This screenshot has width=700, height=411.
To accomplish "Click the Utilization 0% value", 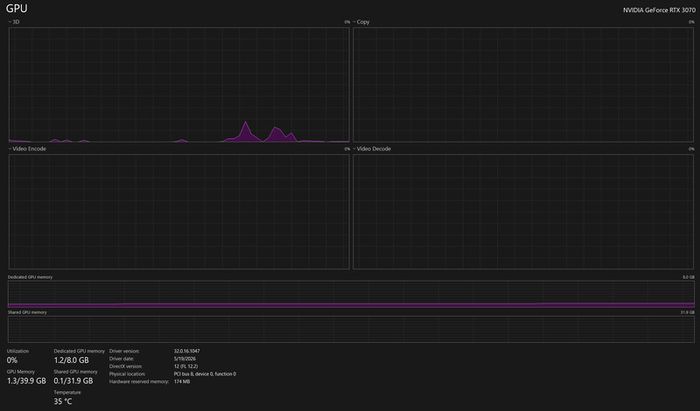I will tap(12, 360).
